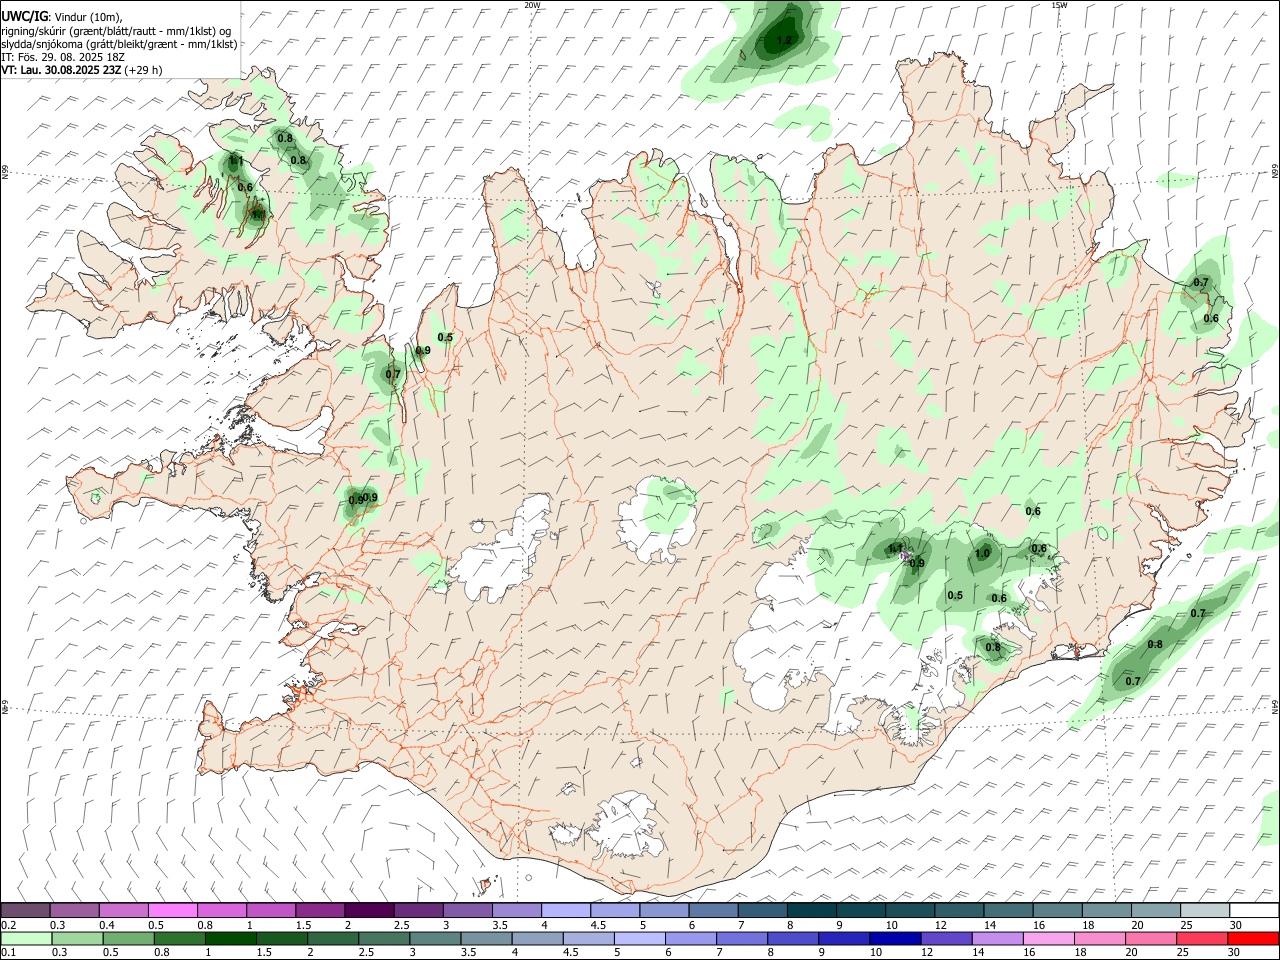The width and height of the screenshot is (1280, 960).
Task: Pick the light lavender swatch at 4 on snow scale
Action: pyautogui.click(x=564, y=911)
